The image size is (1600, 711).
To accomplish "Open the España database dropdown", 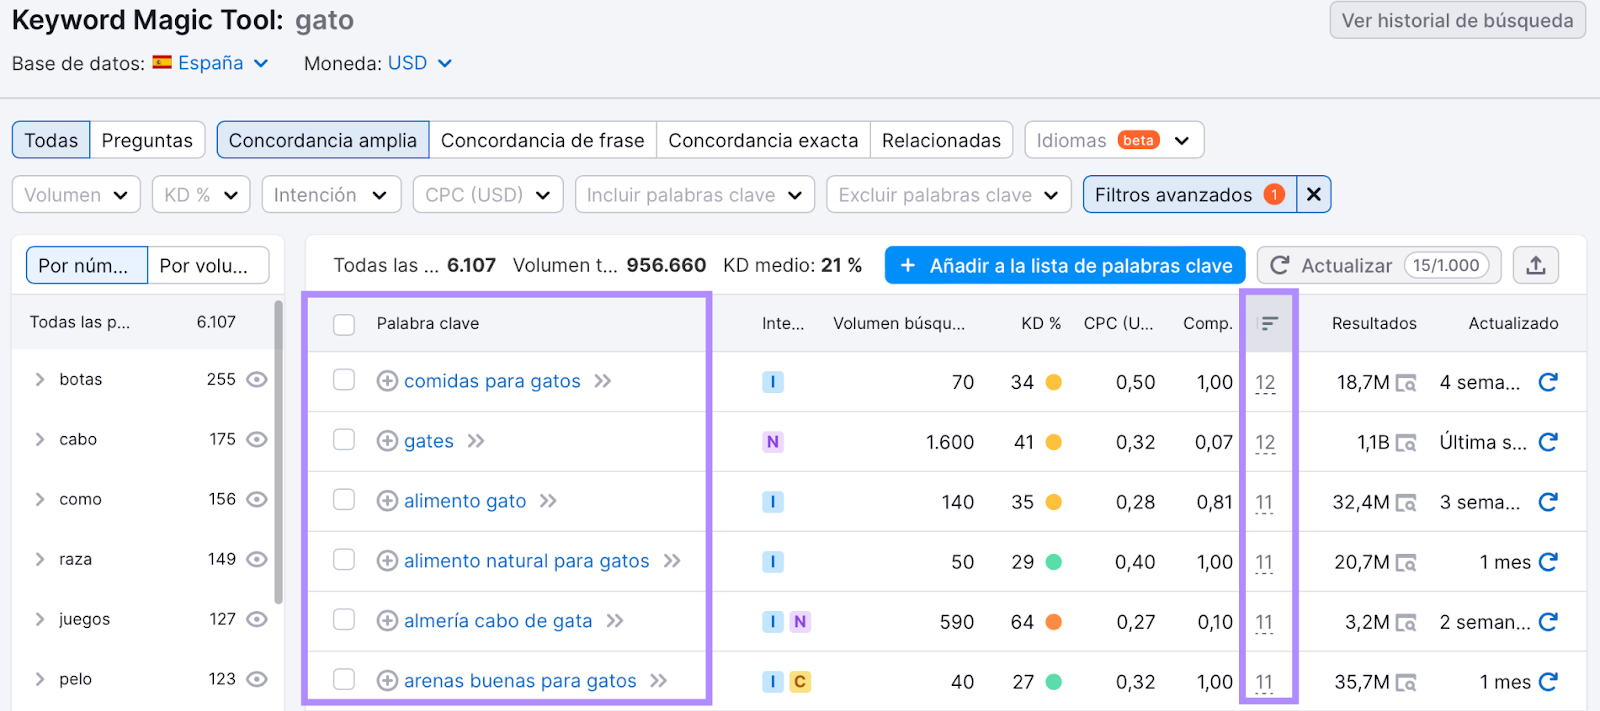I will point(222,63).
